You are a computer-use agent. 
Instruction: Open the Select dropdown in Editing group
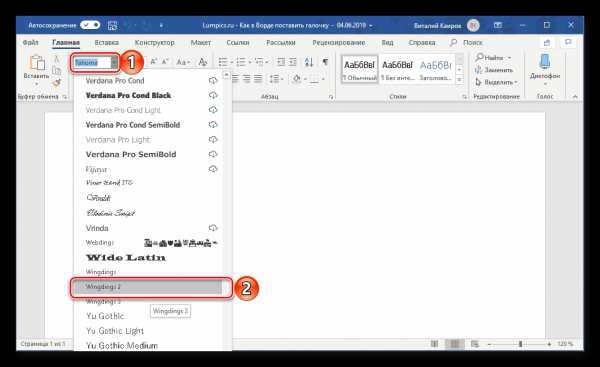(x=497, y=82)
